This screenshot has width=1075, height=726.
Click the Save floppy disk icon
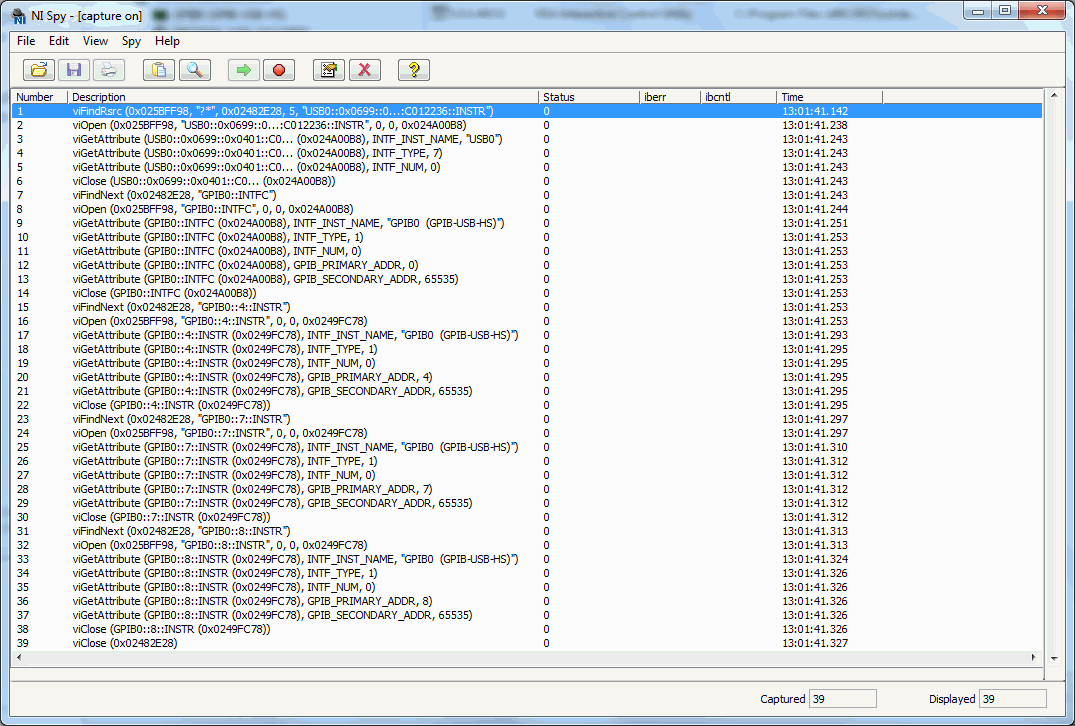(73, 70)
